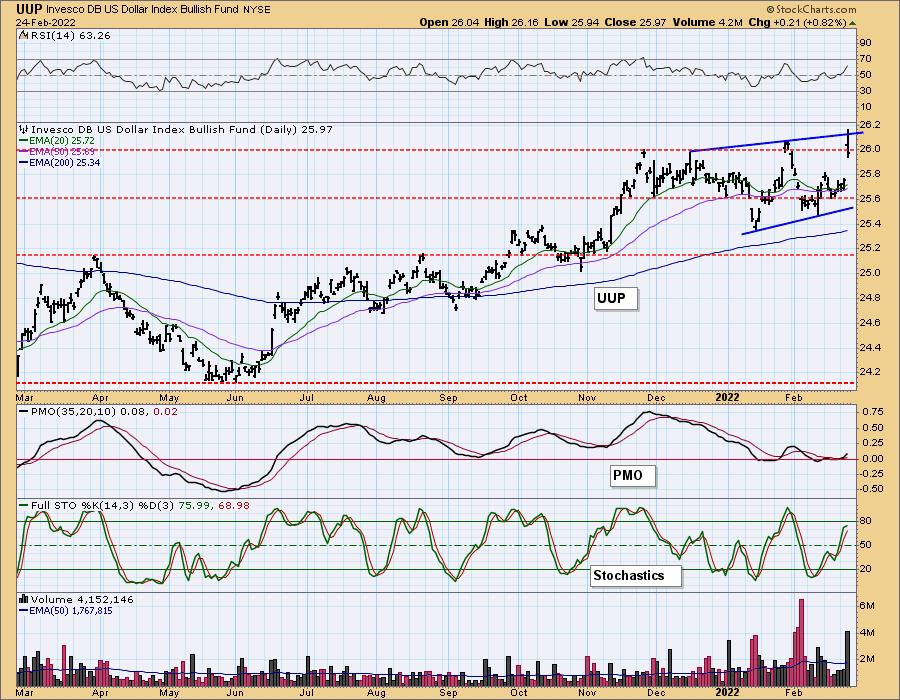
Task: Click the ©StockCharts.com attribution
Action: [812, 9]
